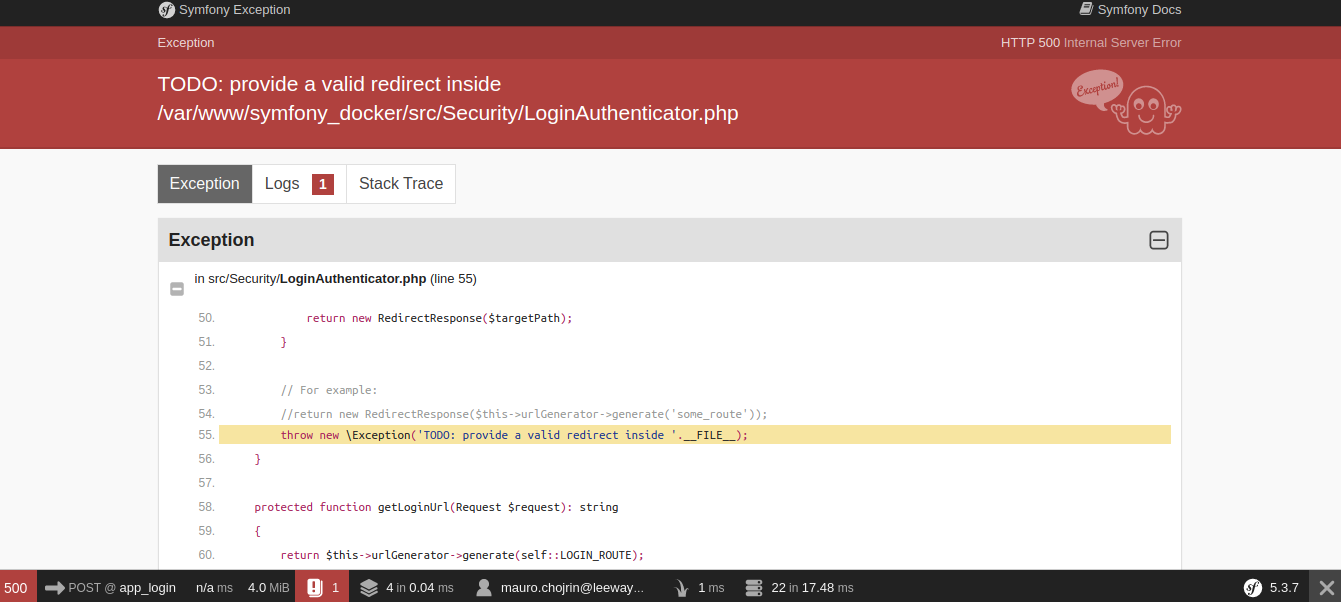Click the Symfony logo in the header
Image resolution: width=1341 pixels, height=602 pixels.
point(167,10)
